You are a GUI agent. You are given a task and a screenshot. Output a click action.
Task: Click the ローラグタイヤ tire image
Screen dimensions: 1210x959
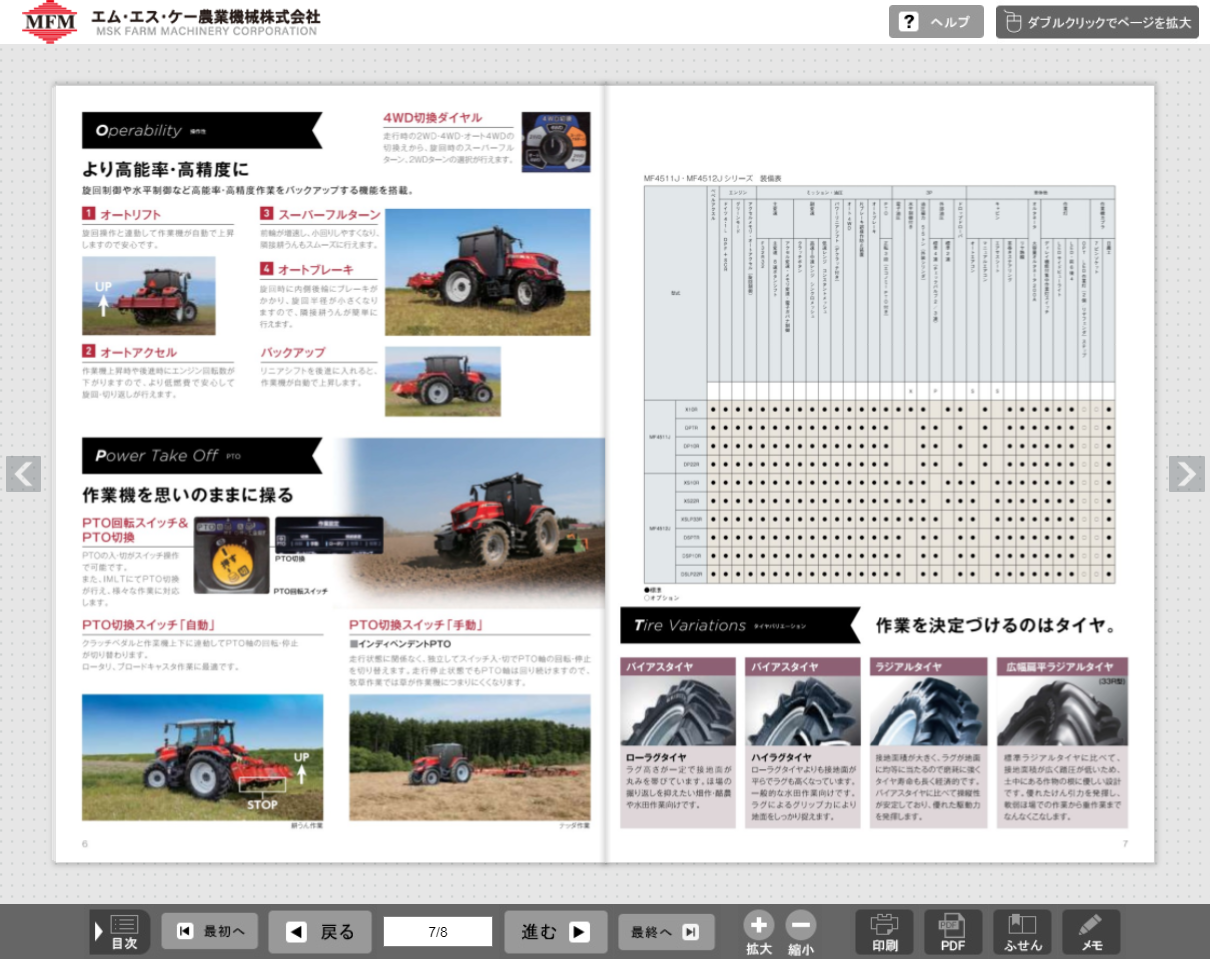(x=678, y=711)
